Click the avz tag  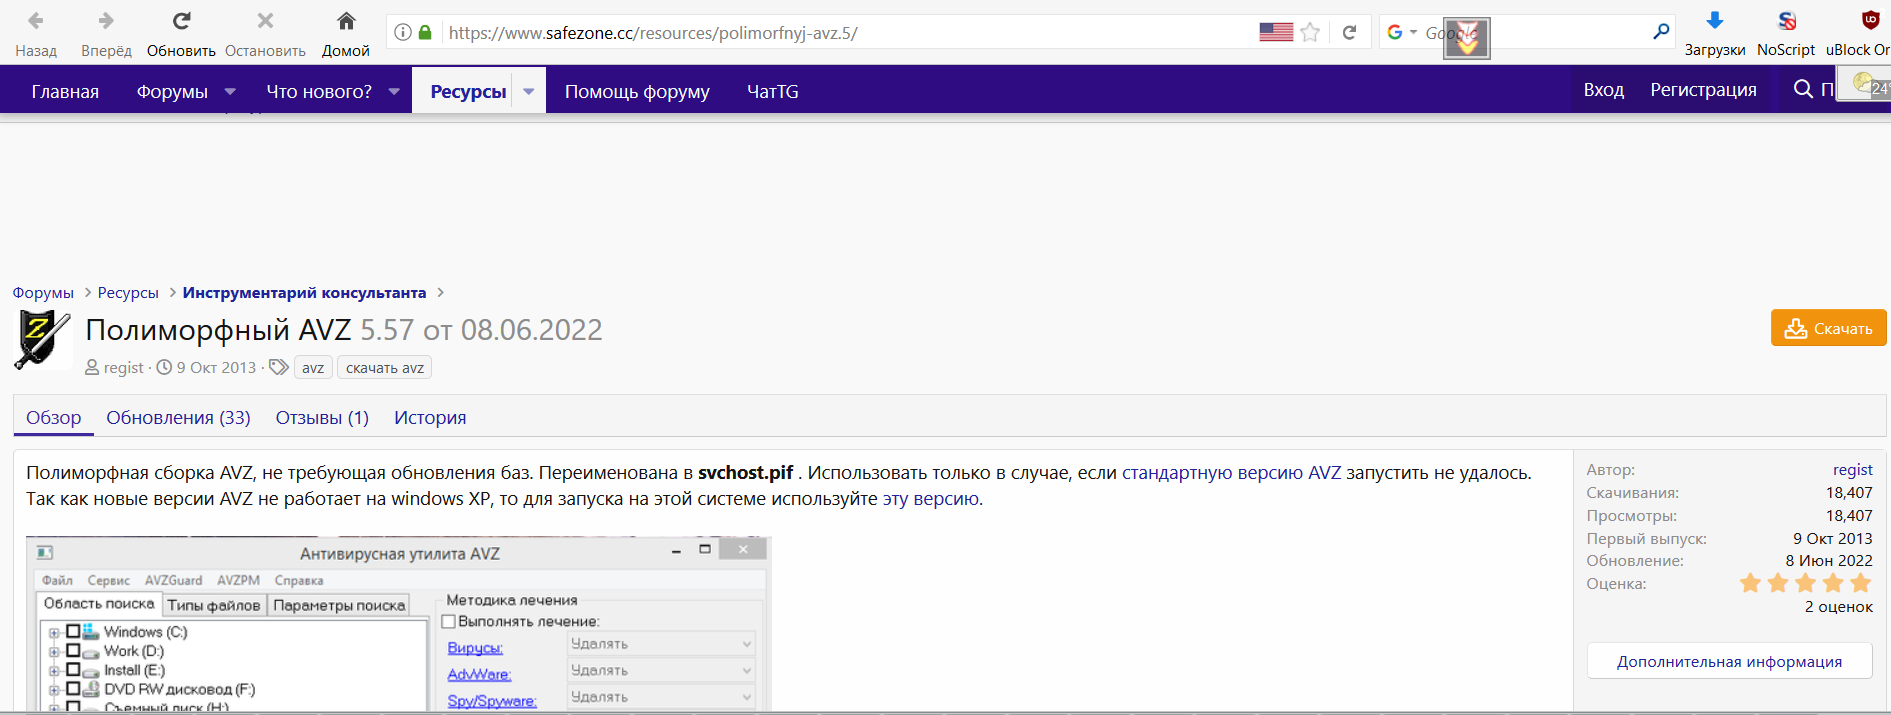coord(313,368)
